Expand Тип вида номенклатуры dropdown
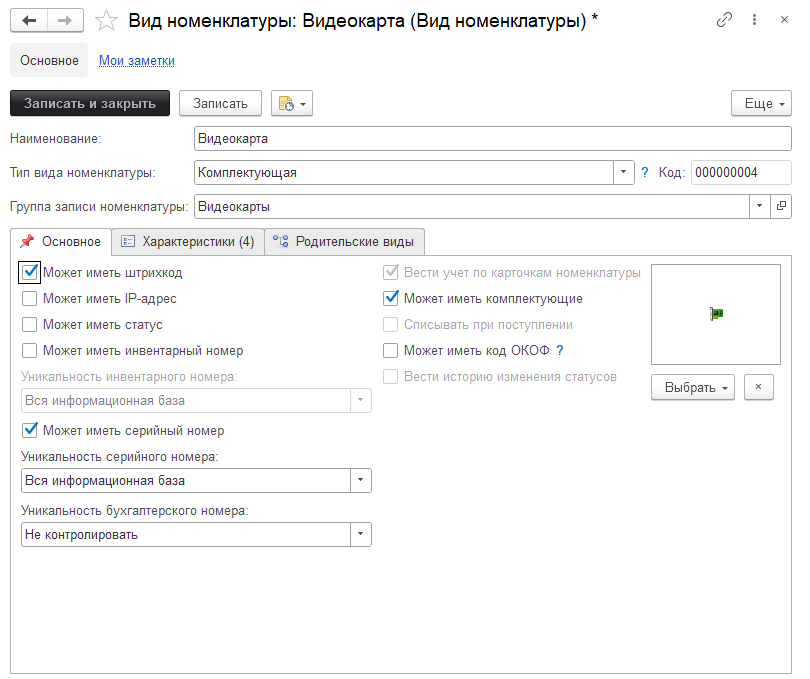Viewport: 810px width, 679px height. click(x=624, y=172)
